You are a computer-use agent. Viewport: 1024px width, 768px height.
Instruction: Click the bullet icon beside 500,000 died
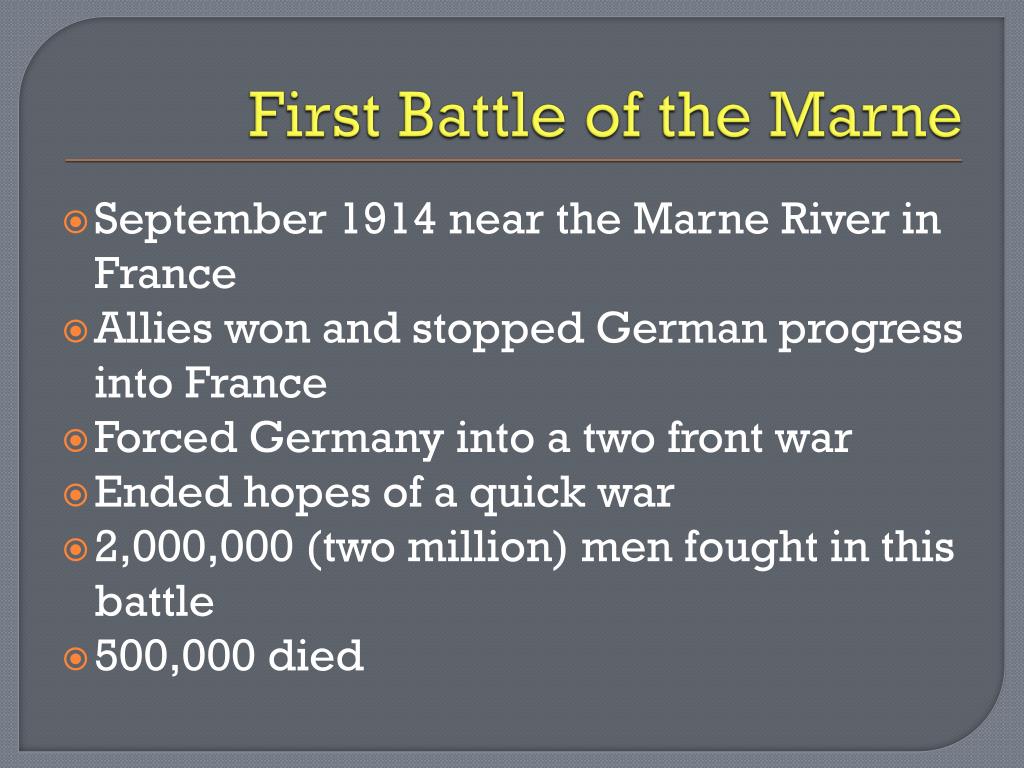tap(76, 658)
